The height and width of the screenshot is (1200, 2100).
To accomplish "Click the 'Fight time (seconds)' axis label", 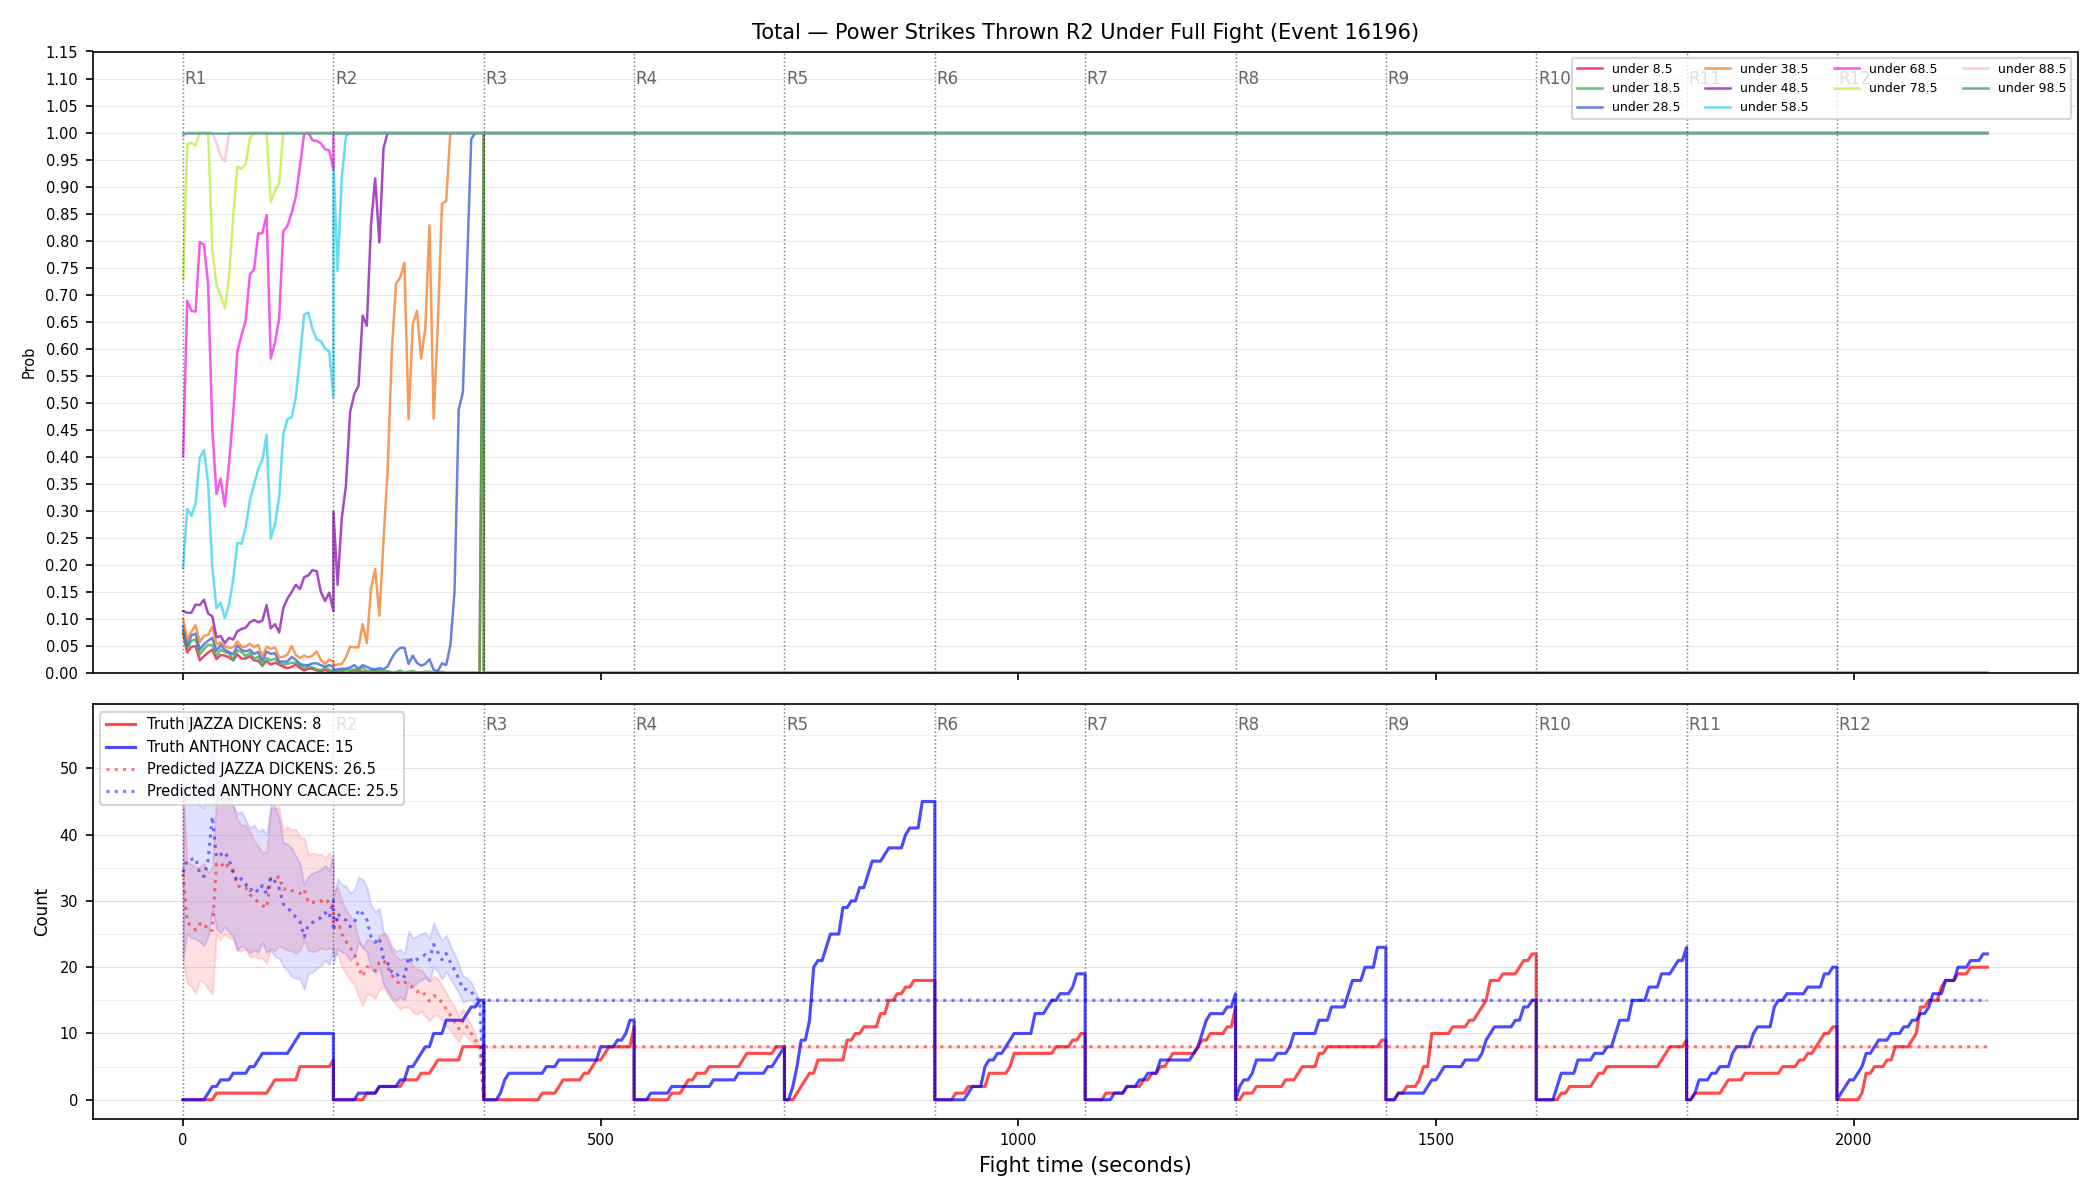I will (1085, 1165).
